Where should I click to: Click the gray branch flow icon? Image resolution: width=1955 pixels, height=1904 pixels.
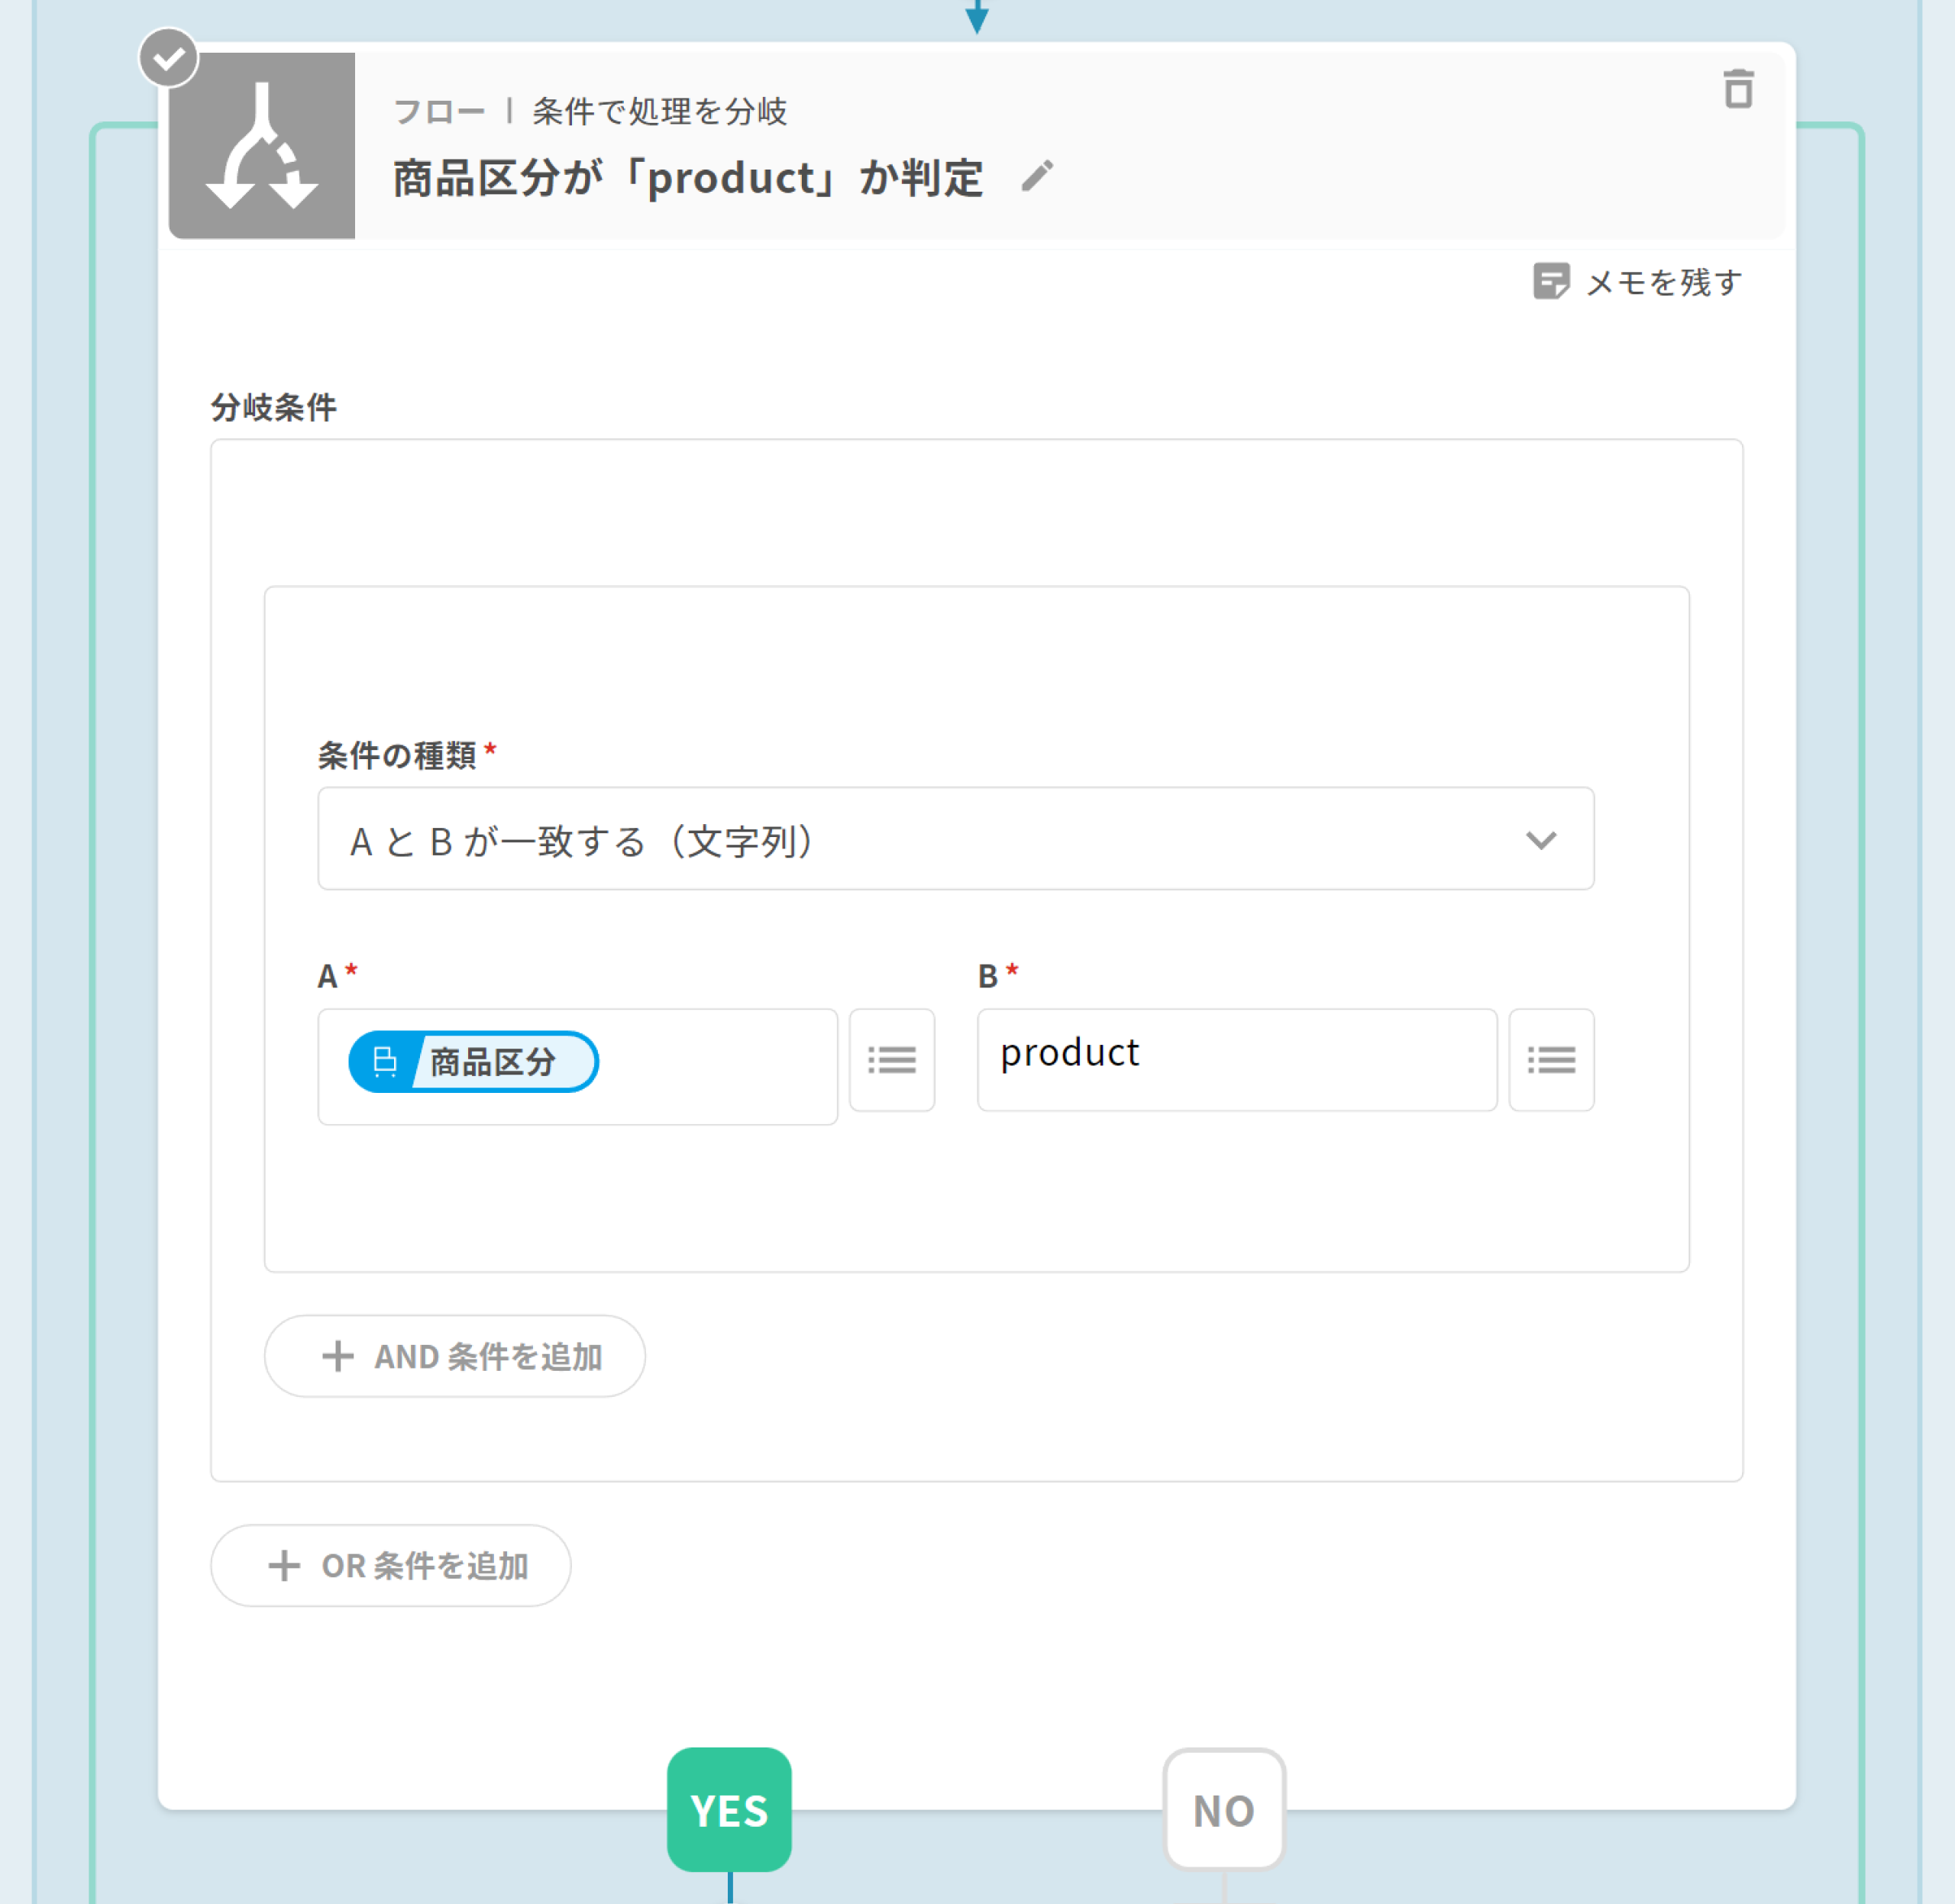[262, 147]
